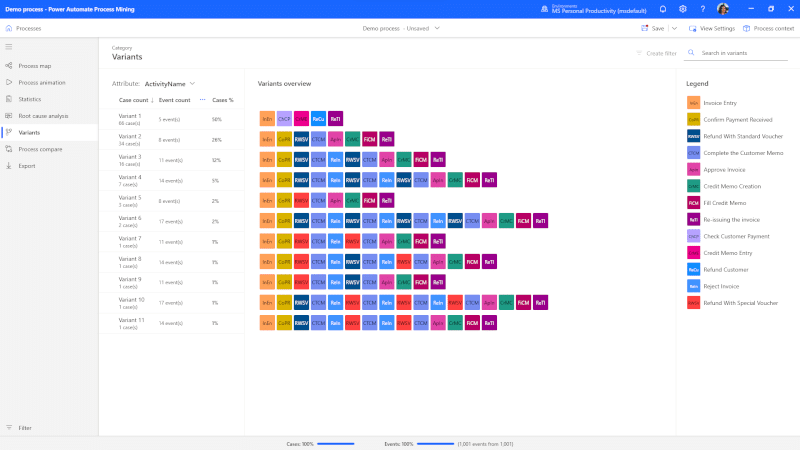Click the more options ellipsis in the table header
The height and width of the screenshot is (450, 800).
click(x=203, y=100)
